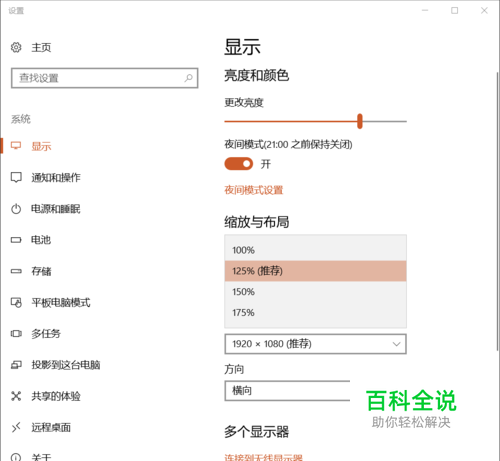Toggle night mode switch off
This screenshot has height=461, width=500.
[239, 164]
